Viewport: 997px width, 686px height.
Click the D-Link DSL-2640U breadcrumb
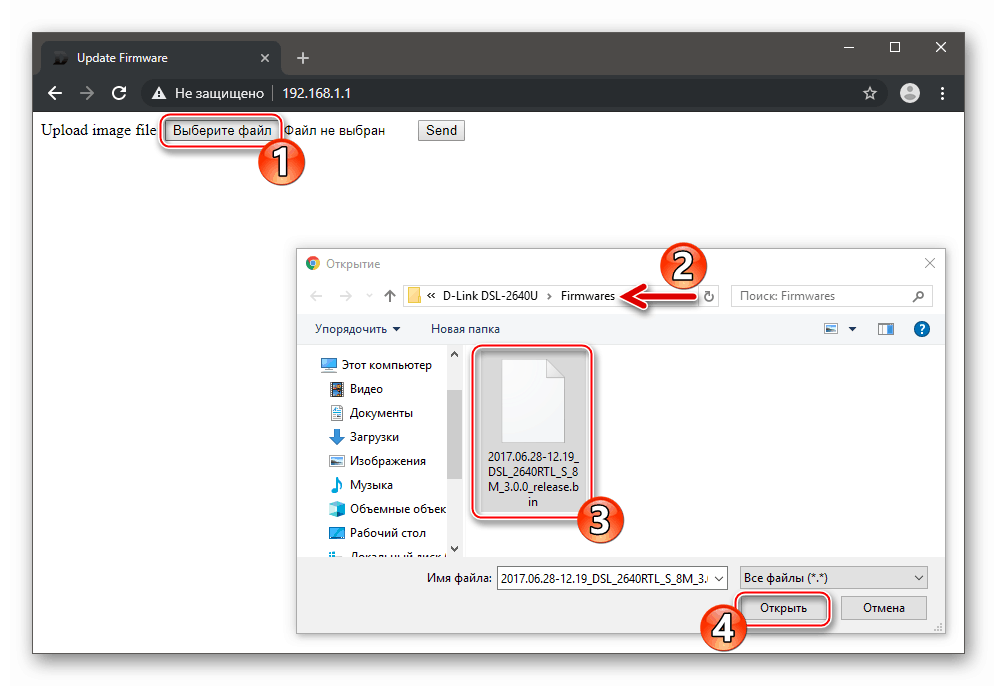click(x=490, y=296)
